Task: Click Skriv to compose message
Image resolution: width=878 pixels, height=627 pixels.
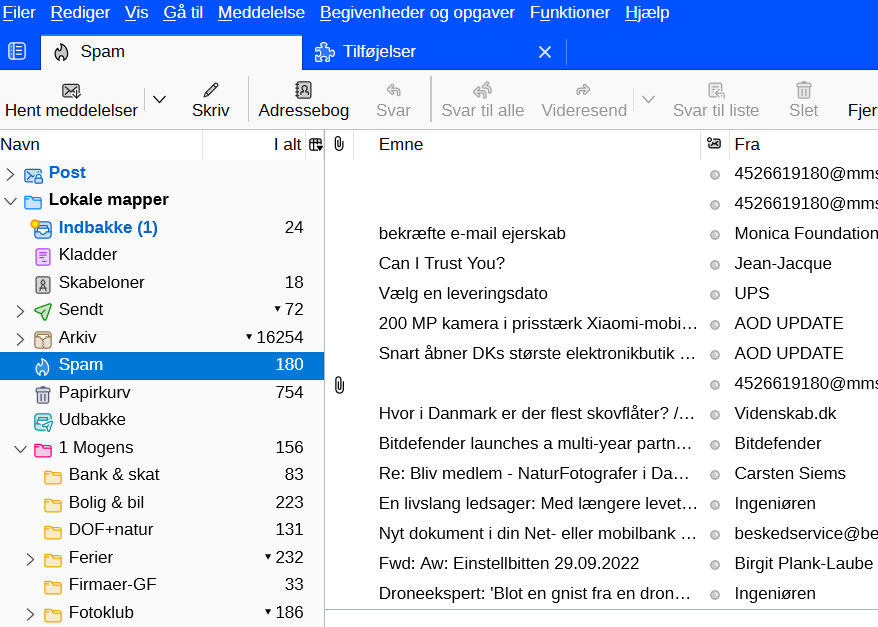Action: (211, 100)
